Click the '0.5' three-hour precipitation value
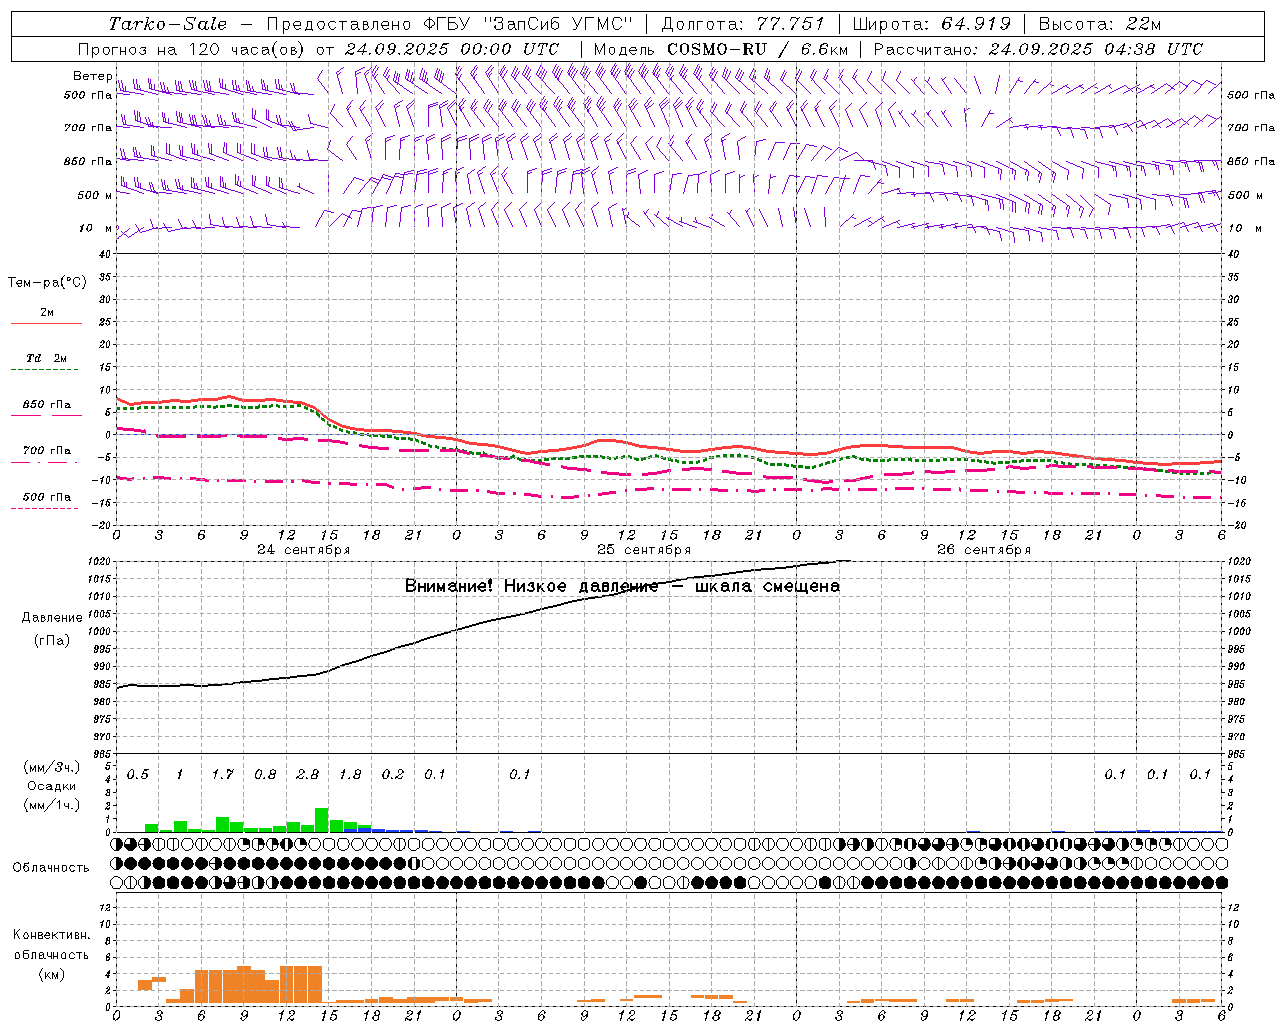 [x=137, y=775]
